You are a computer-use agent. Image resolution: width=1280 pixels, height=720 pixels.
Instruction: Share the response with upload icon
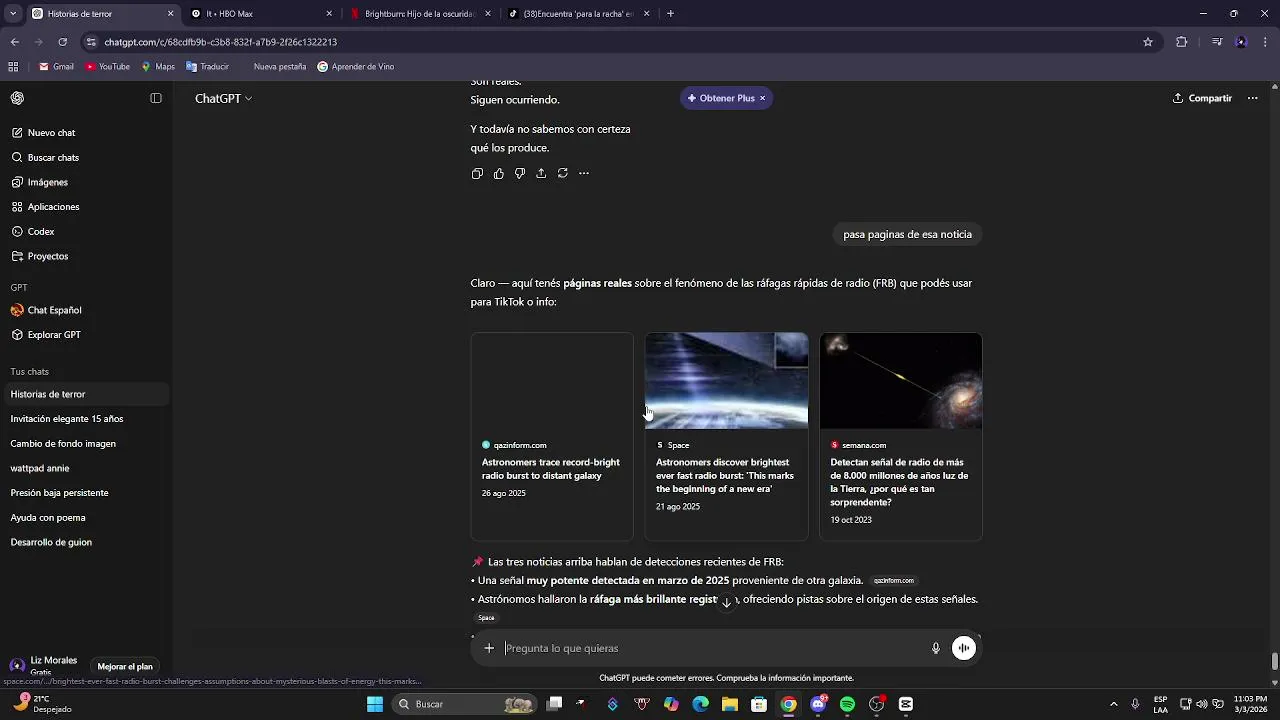pyautogui.click(x=541, y=173)
